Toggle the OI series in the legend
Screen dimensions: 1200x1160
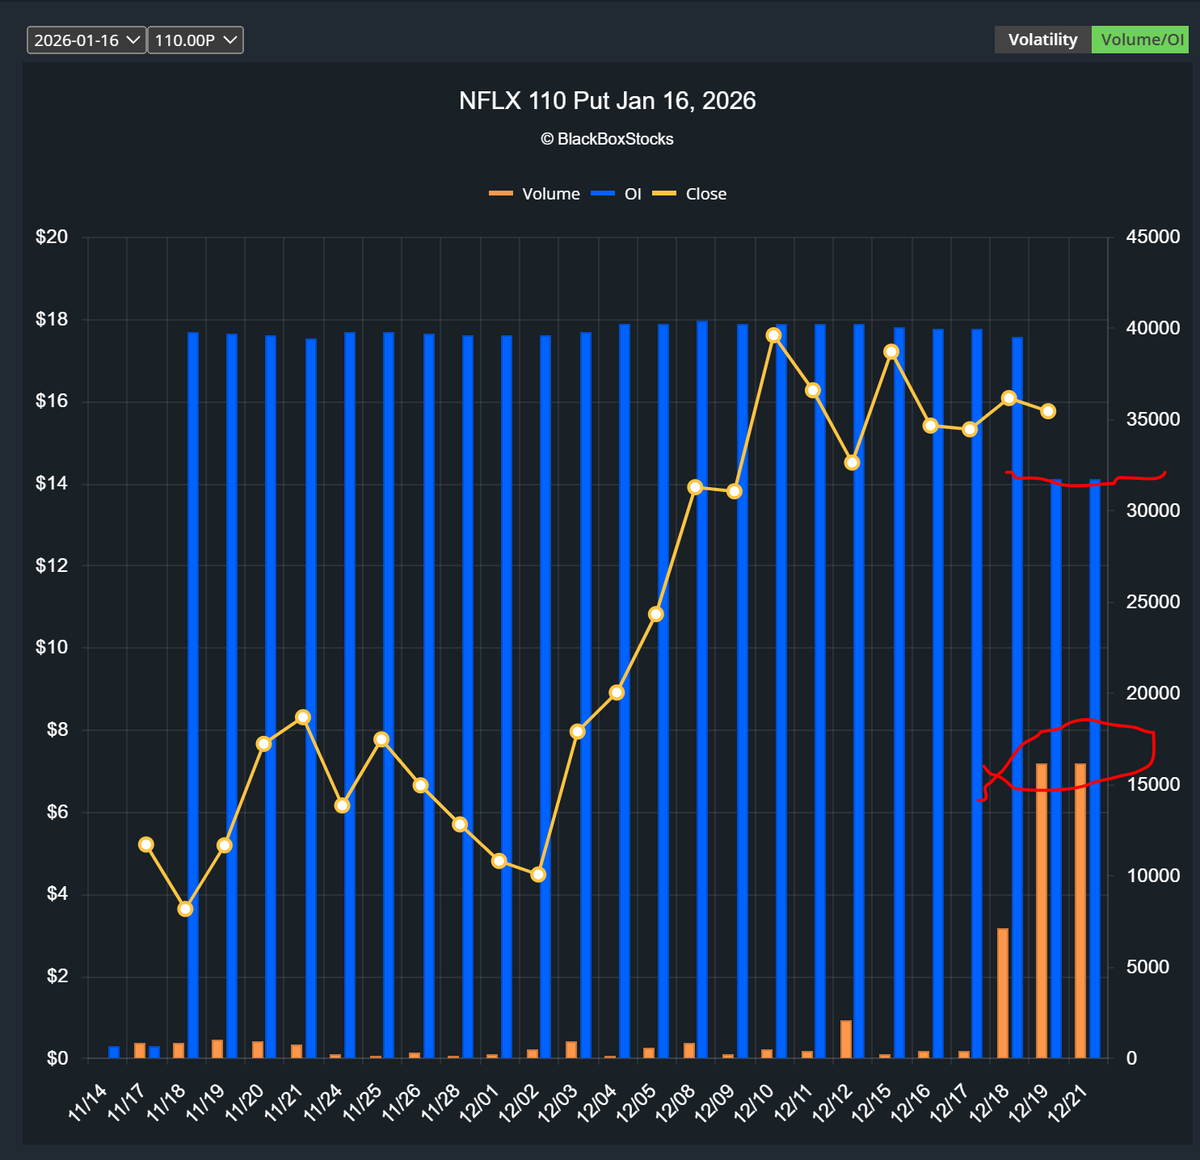(616, 194)
